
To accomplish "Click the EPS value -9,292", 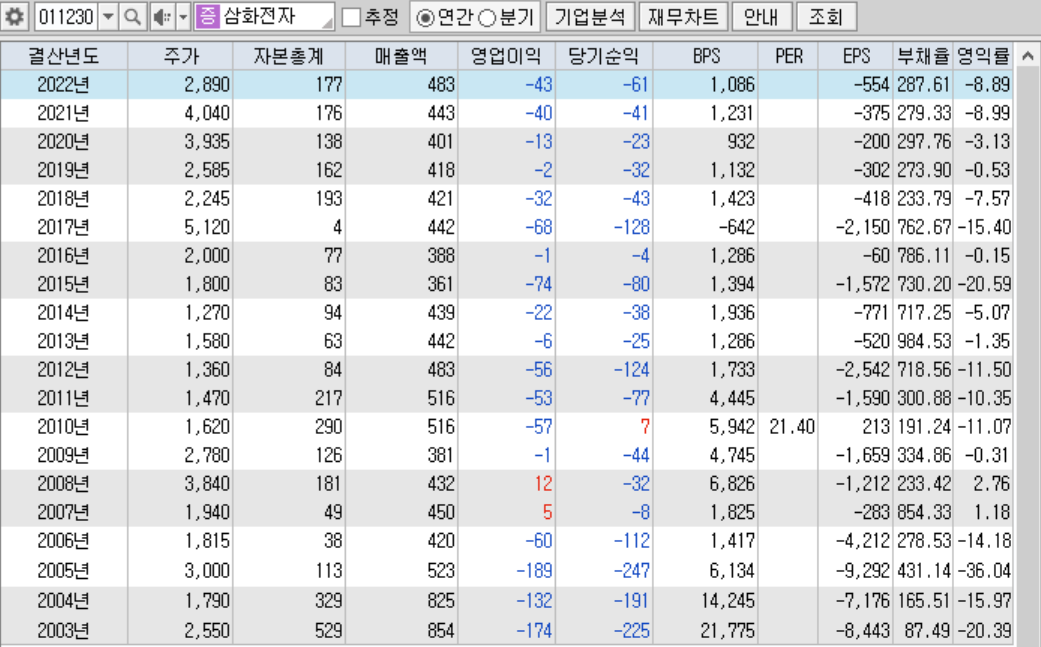I will click(862, 571).
